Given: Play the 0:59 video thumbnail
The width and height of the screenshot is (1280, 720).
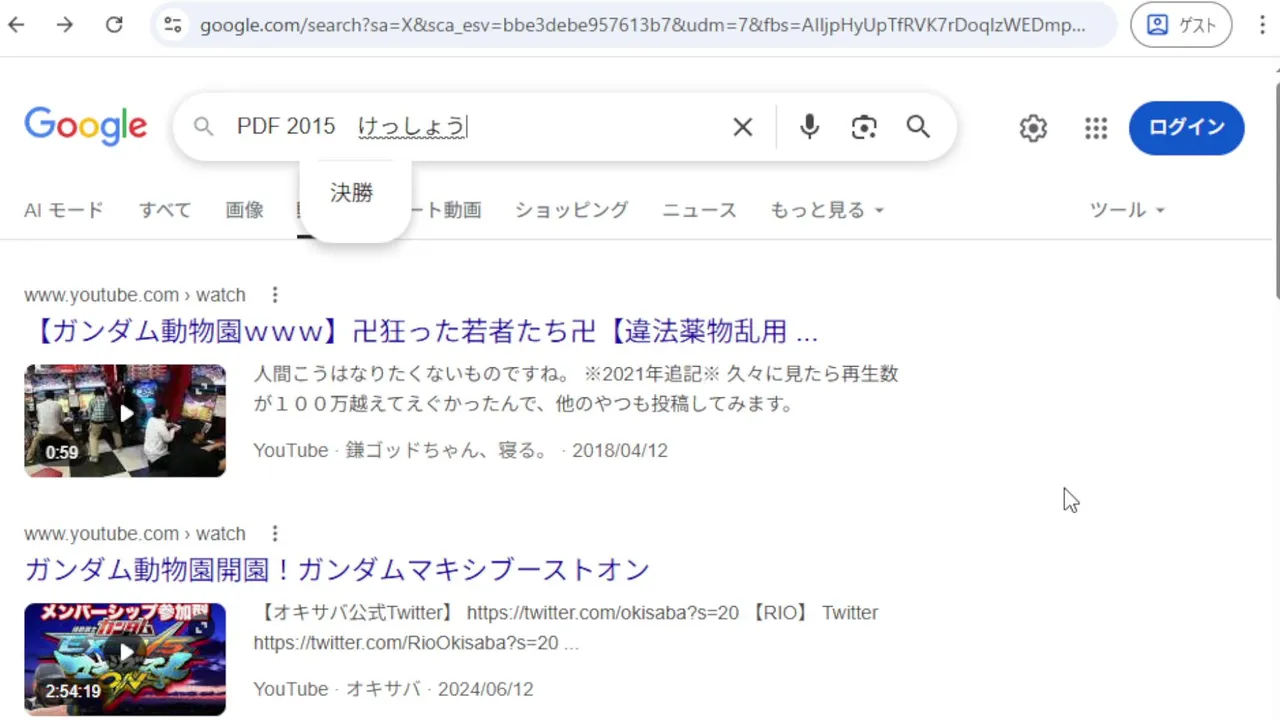Looking at the screenshot, I should point(125,420).
